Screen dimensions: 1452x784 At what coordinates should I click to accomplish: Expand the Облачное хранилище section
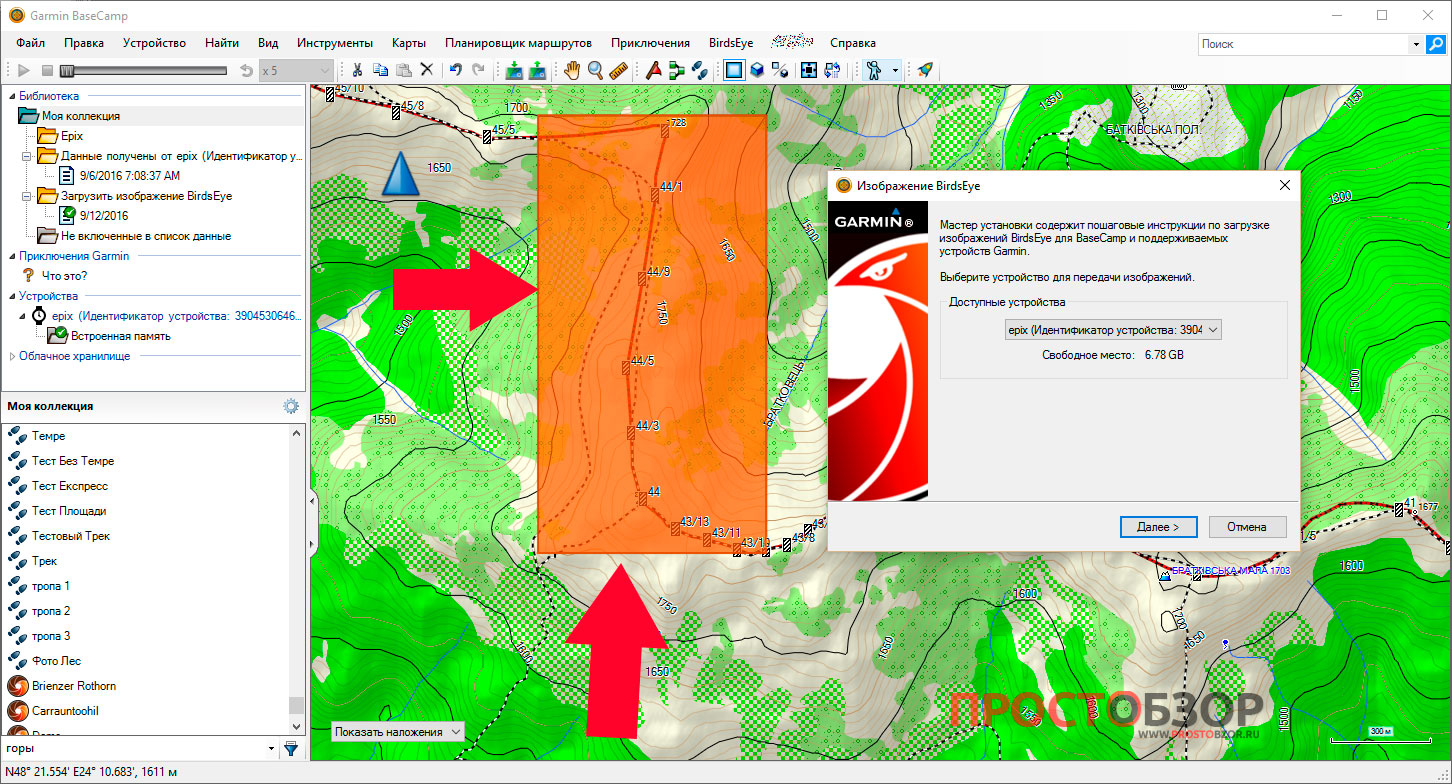(12, 356)
